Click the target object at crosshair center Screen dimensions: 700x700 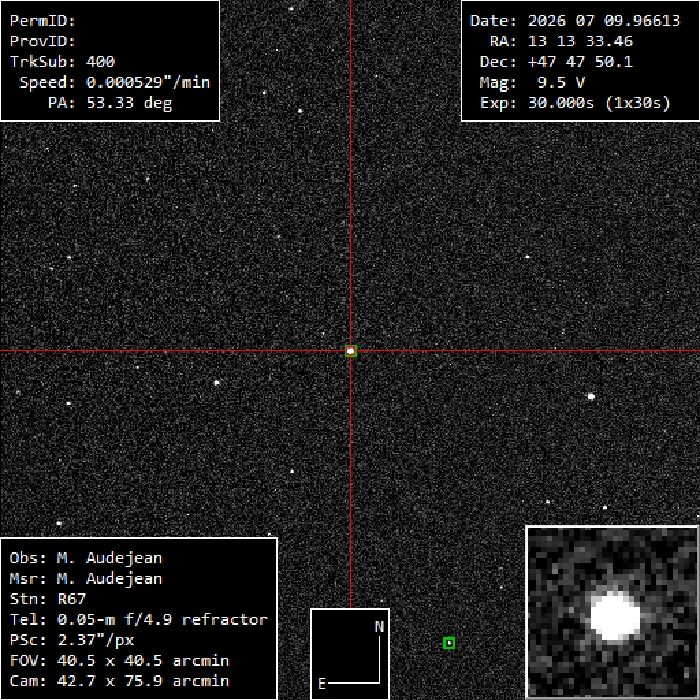[351, 351]
